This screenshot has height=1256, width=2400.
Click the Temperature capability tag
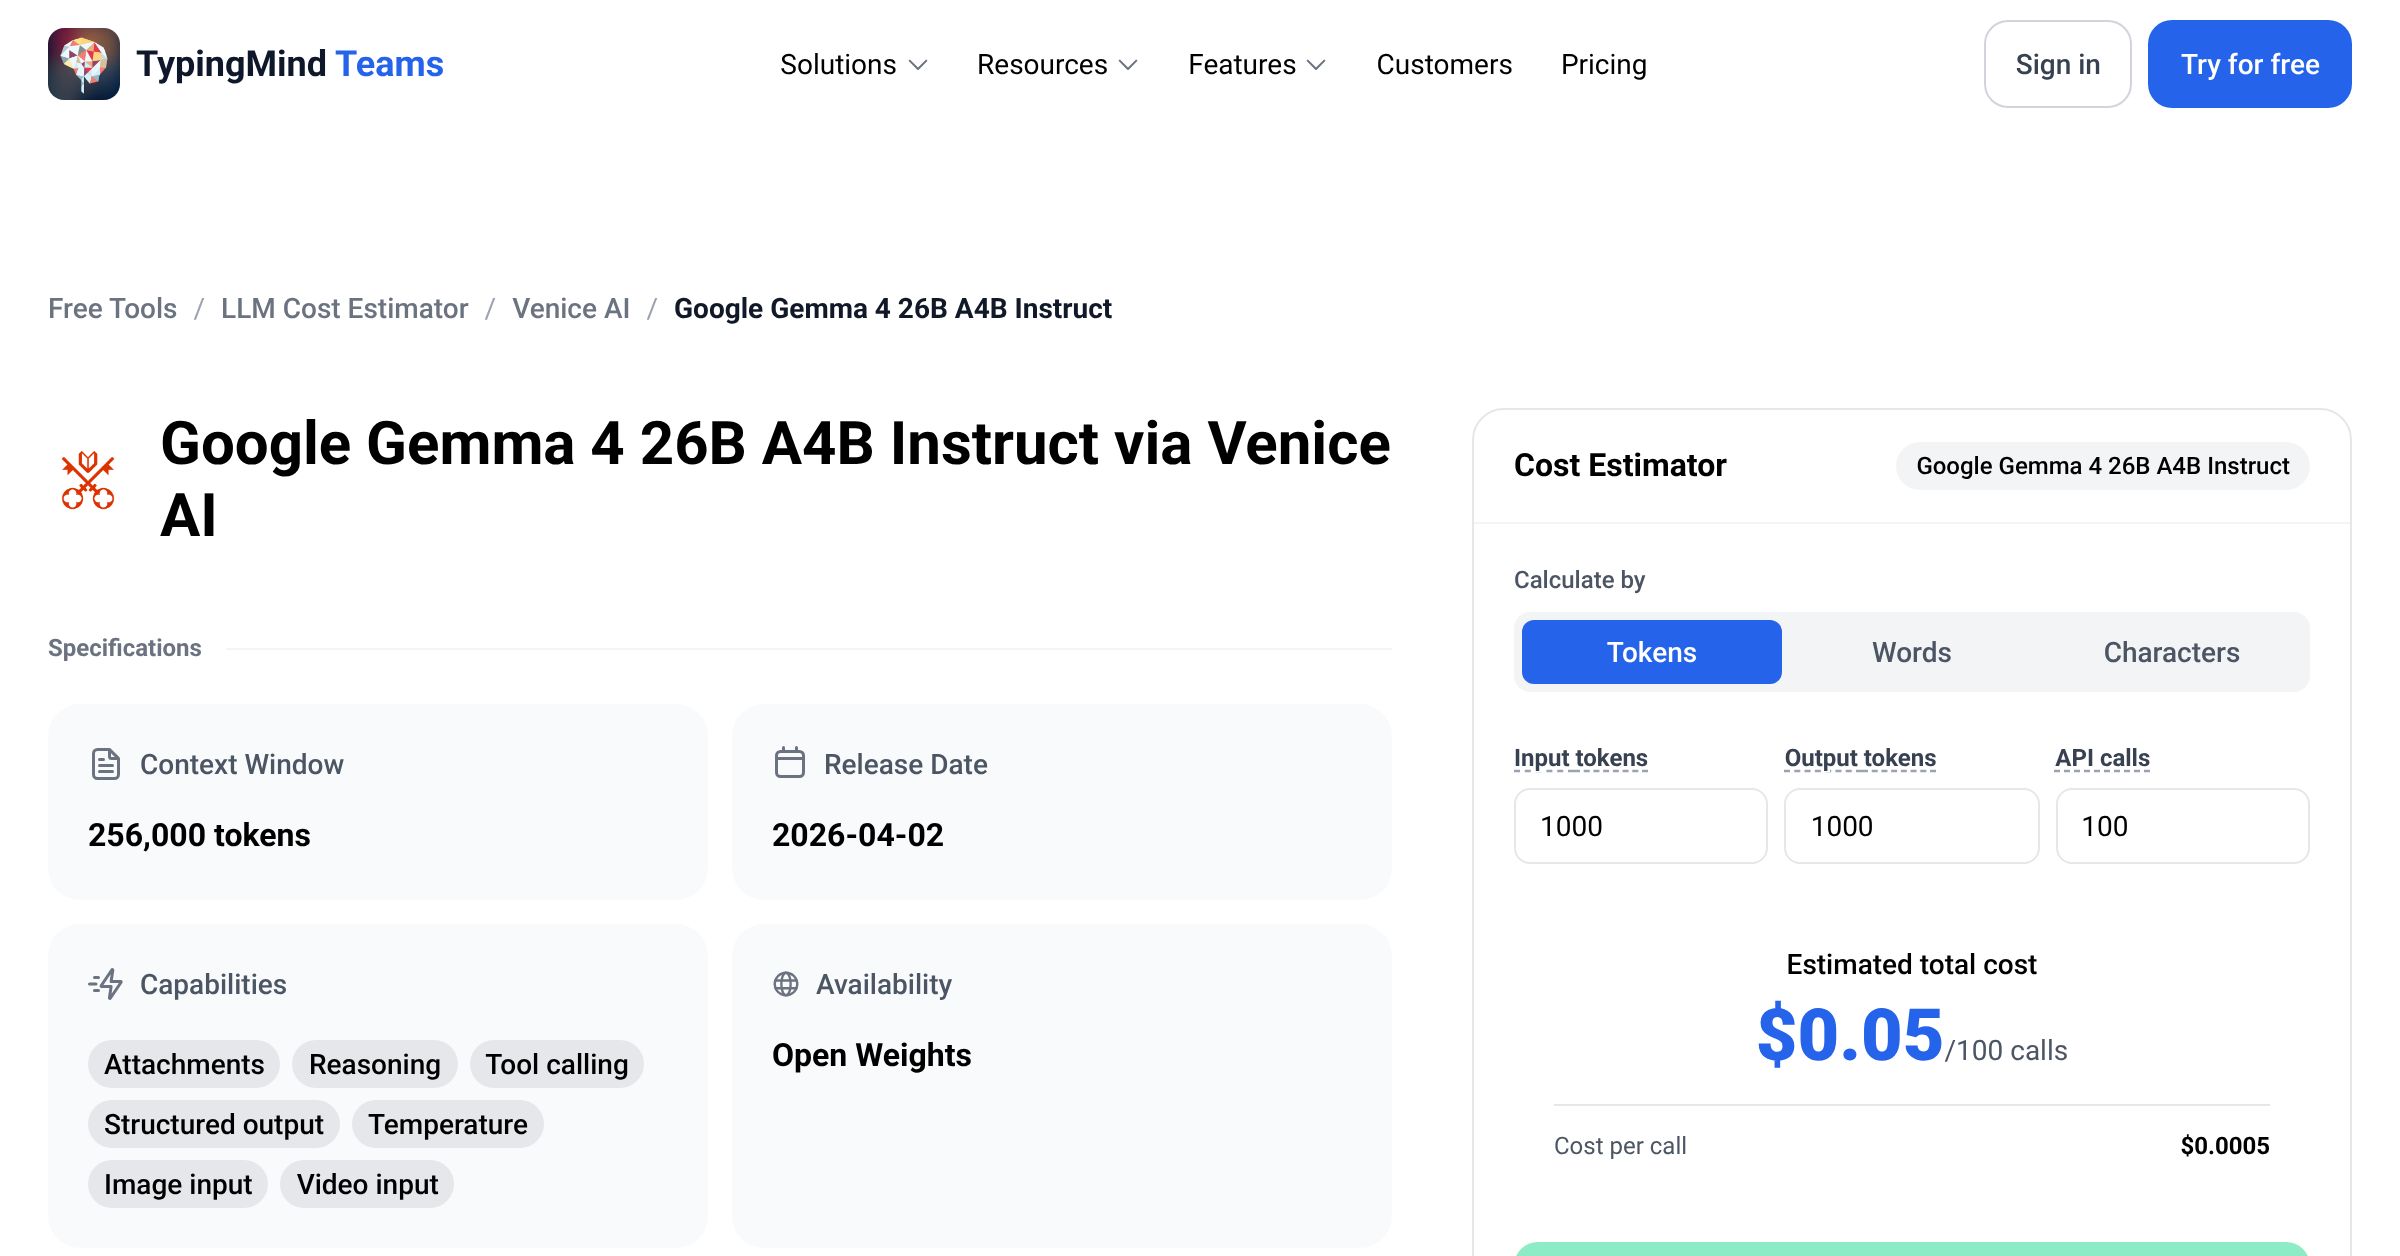(x=447, y=1124)
